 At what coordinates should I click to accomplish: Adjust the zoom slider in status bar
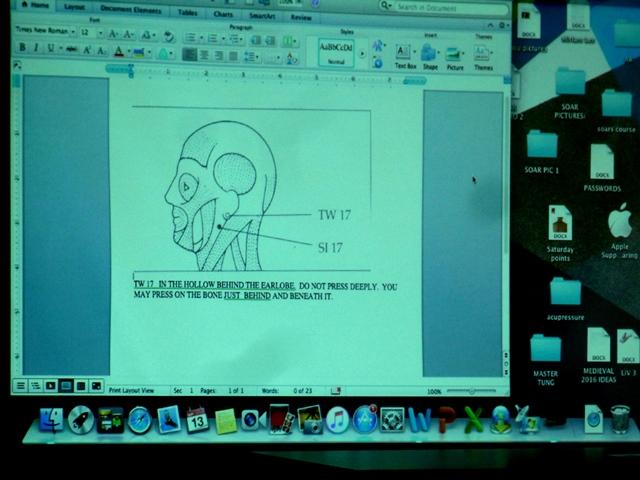tap(470, 391)
